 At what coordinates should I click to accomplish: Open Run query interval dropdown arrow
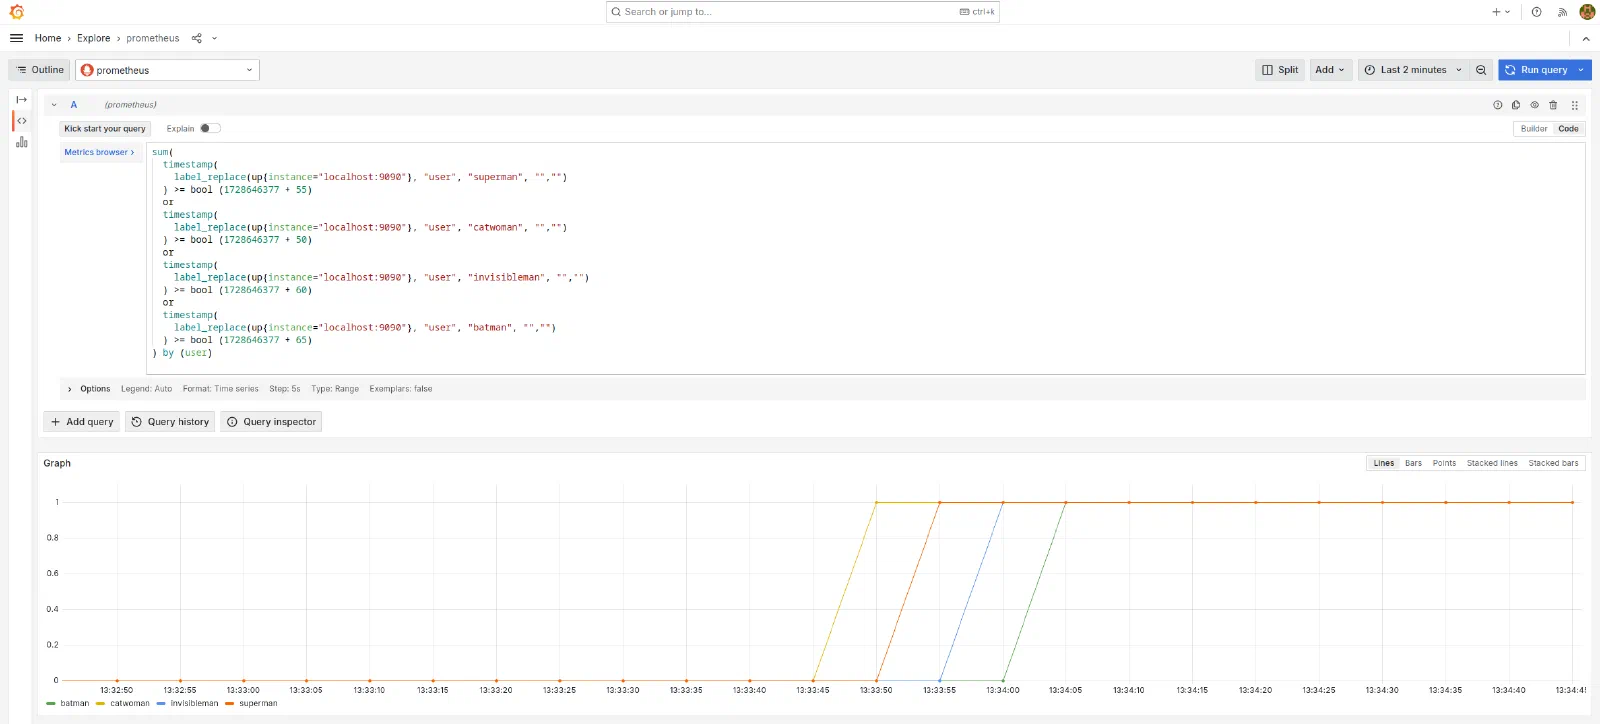click(x=1581, y=70)
